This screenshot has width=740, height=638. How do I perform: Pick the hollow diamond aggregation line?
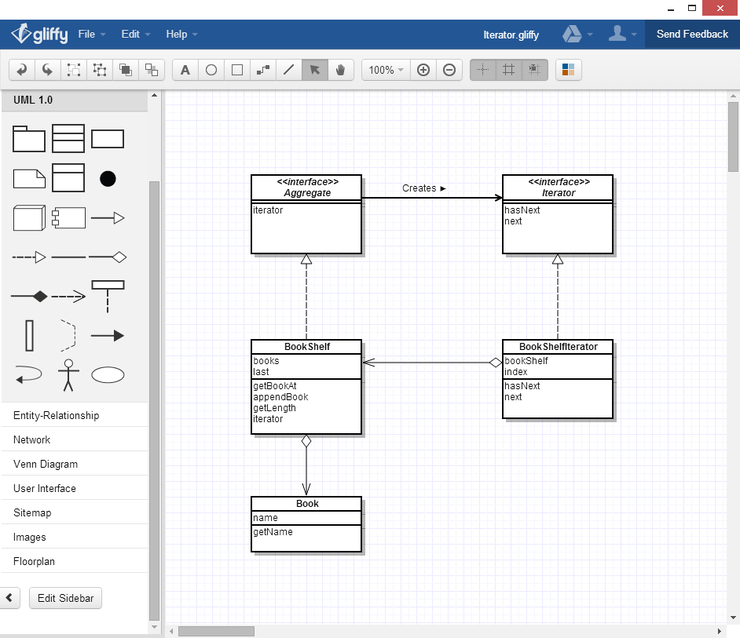pos(108,257)
